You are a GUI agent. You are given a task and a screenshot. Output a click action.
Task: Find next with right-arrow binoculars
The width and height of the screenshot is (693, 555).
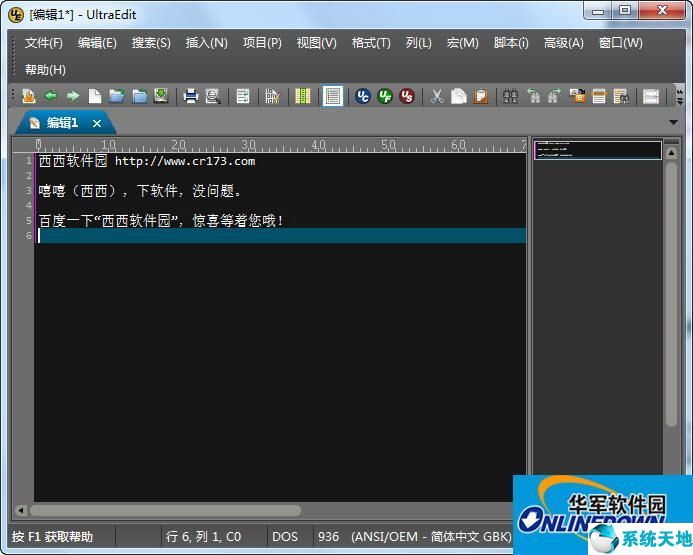coord(554,96)
